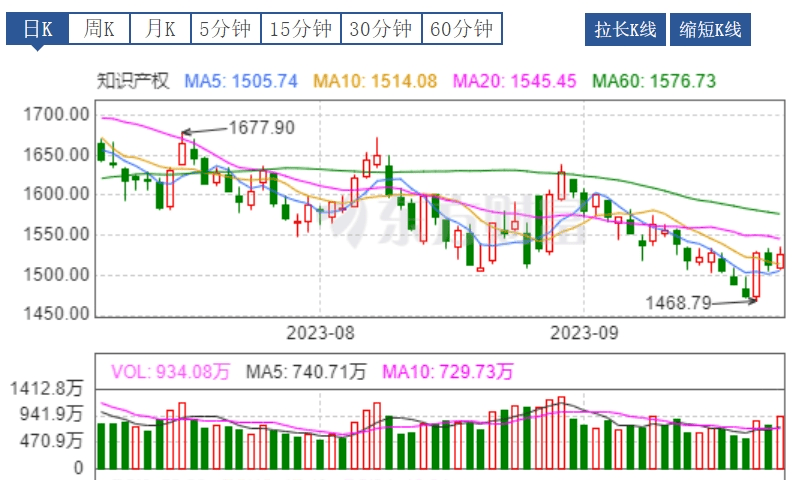The width and height of the screenshot is (792, 480).
Task: Click the blue MA5: 1505.74 legend
Action: coord(241,81)
